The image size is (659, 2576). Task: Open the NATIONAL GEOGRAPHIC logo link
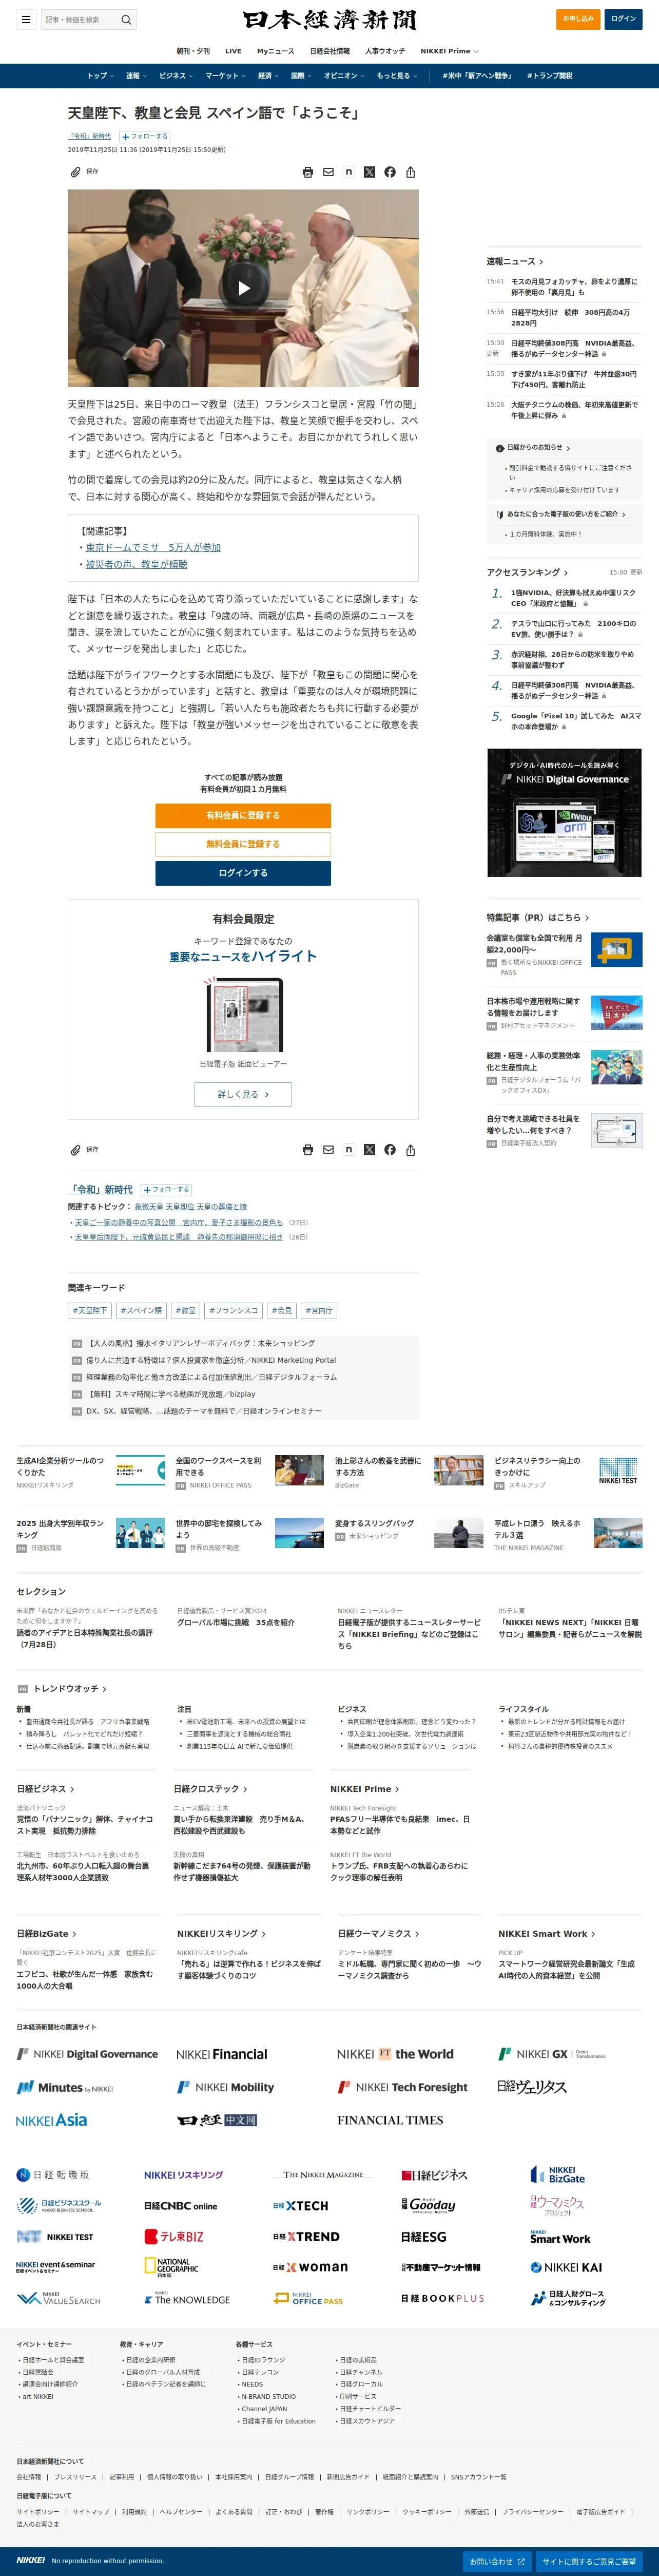click(171, 2267)
